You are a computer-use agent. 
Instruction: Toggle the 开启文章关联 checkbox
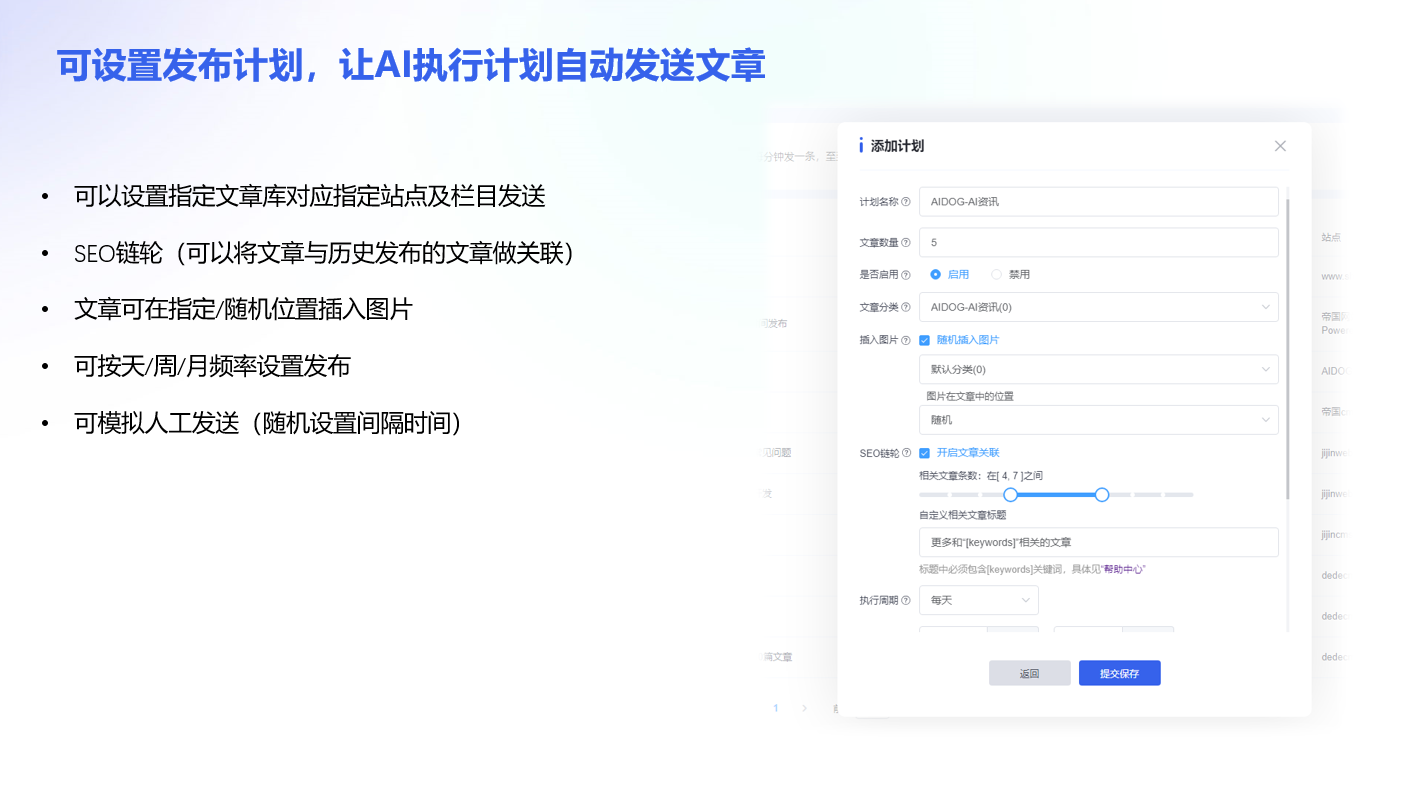point(925,454)
